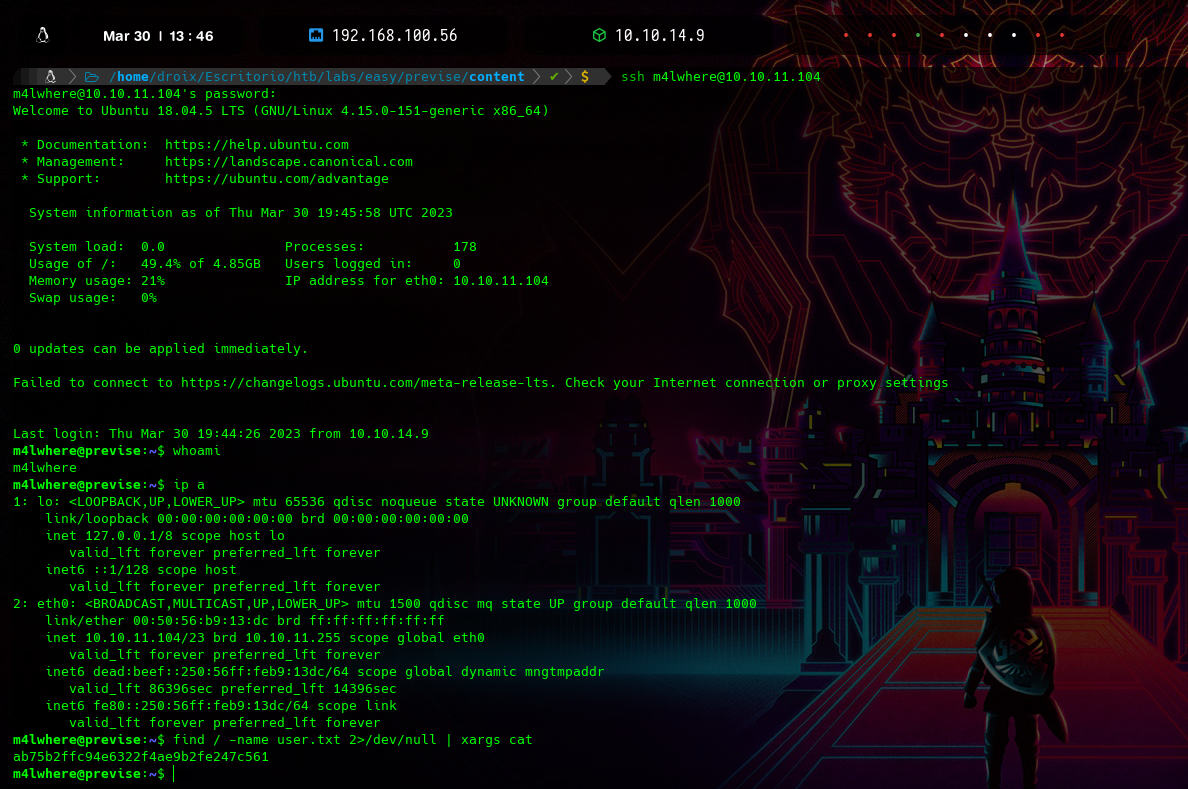Image resolution: width=1188 pixels, height=789 pixels.
Task: Click the user.txt flag hash output line
Action: [140, 757]
